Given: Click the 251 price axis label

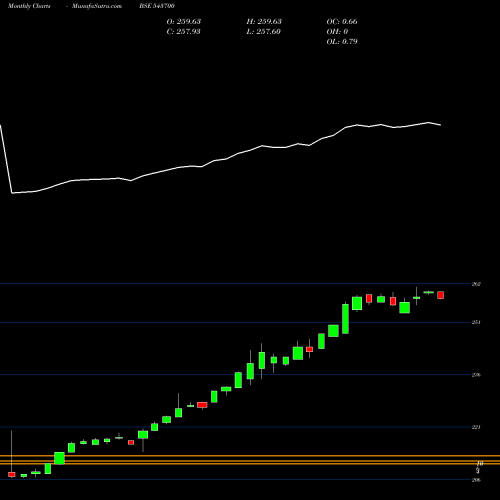Looking at the screenshot, I should [476, 322].
